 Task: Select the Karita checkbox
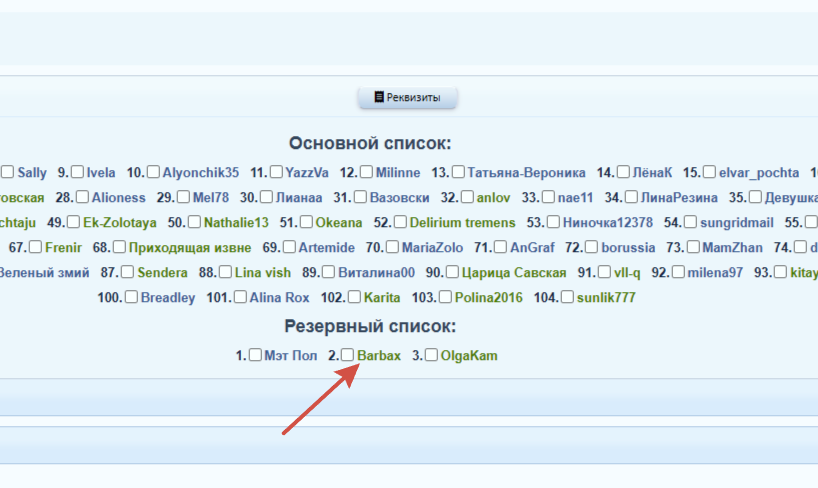pos(354,297)
